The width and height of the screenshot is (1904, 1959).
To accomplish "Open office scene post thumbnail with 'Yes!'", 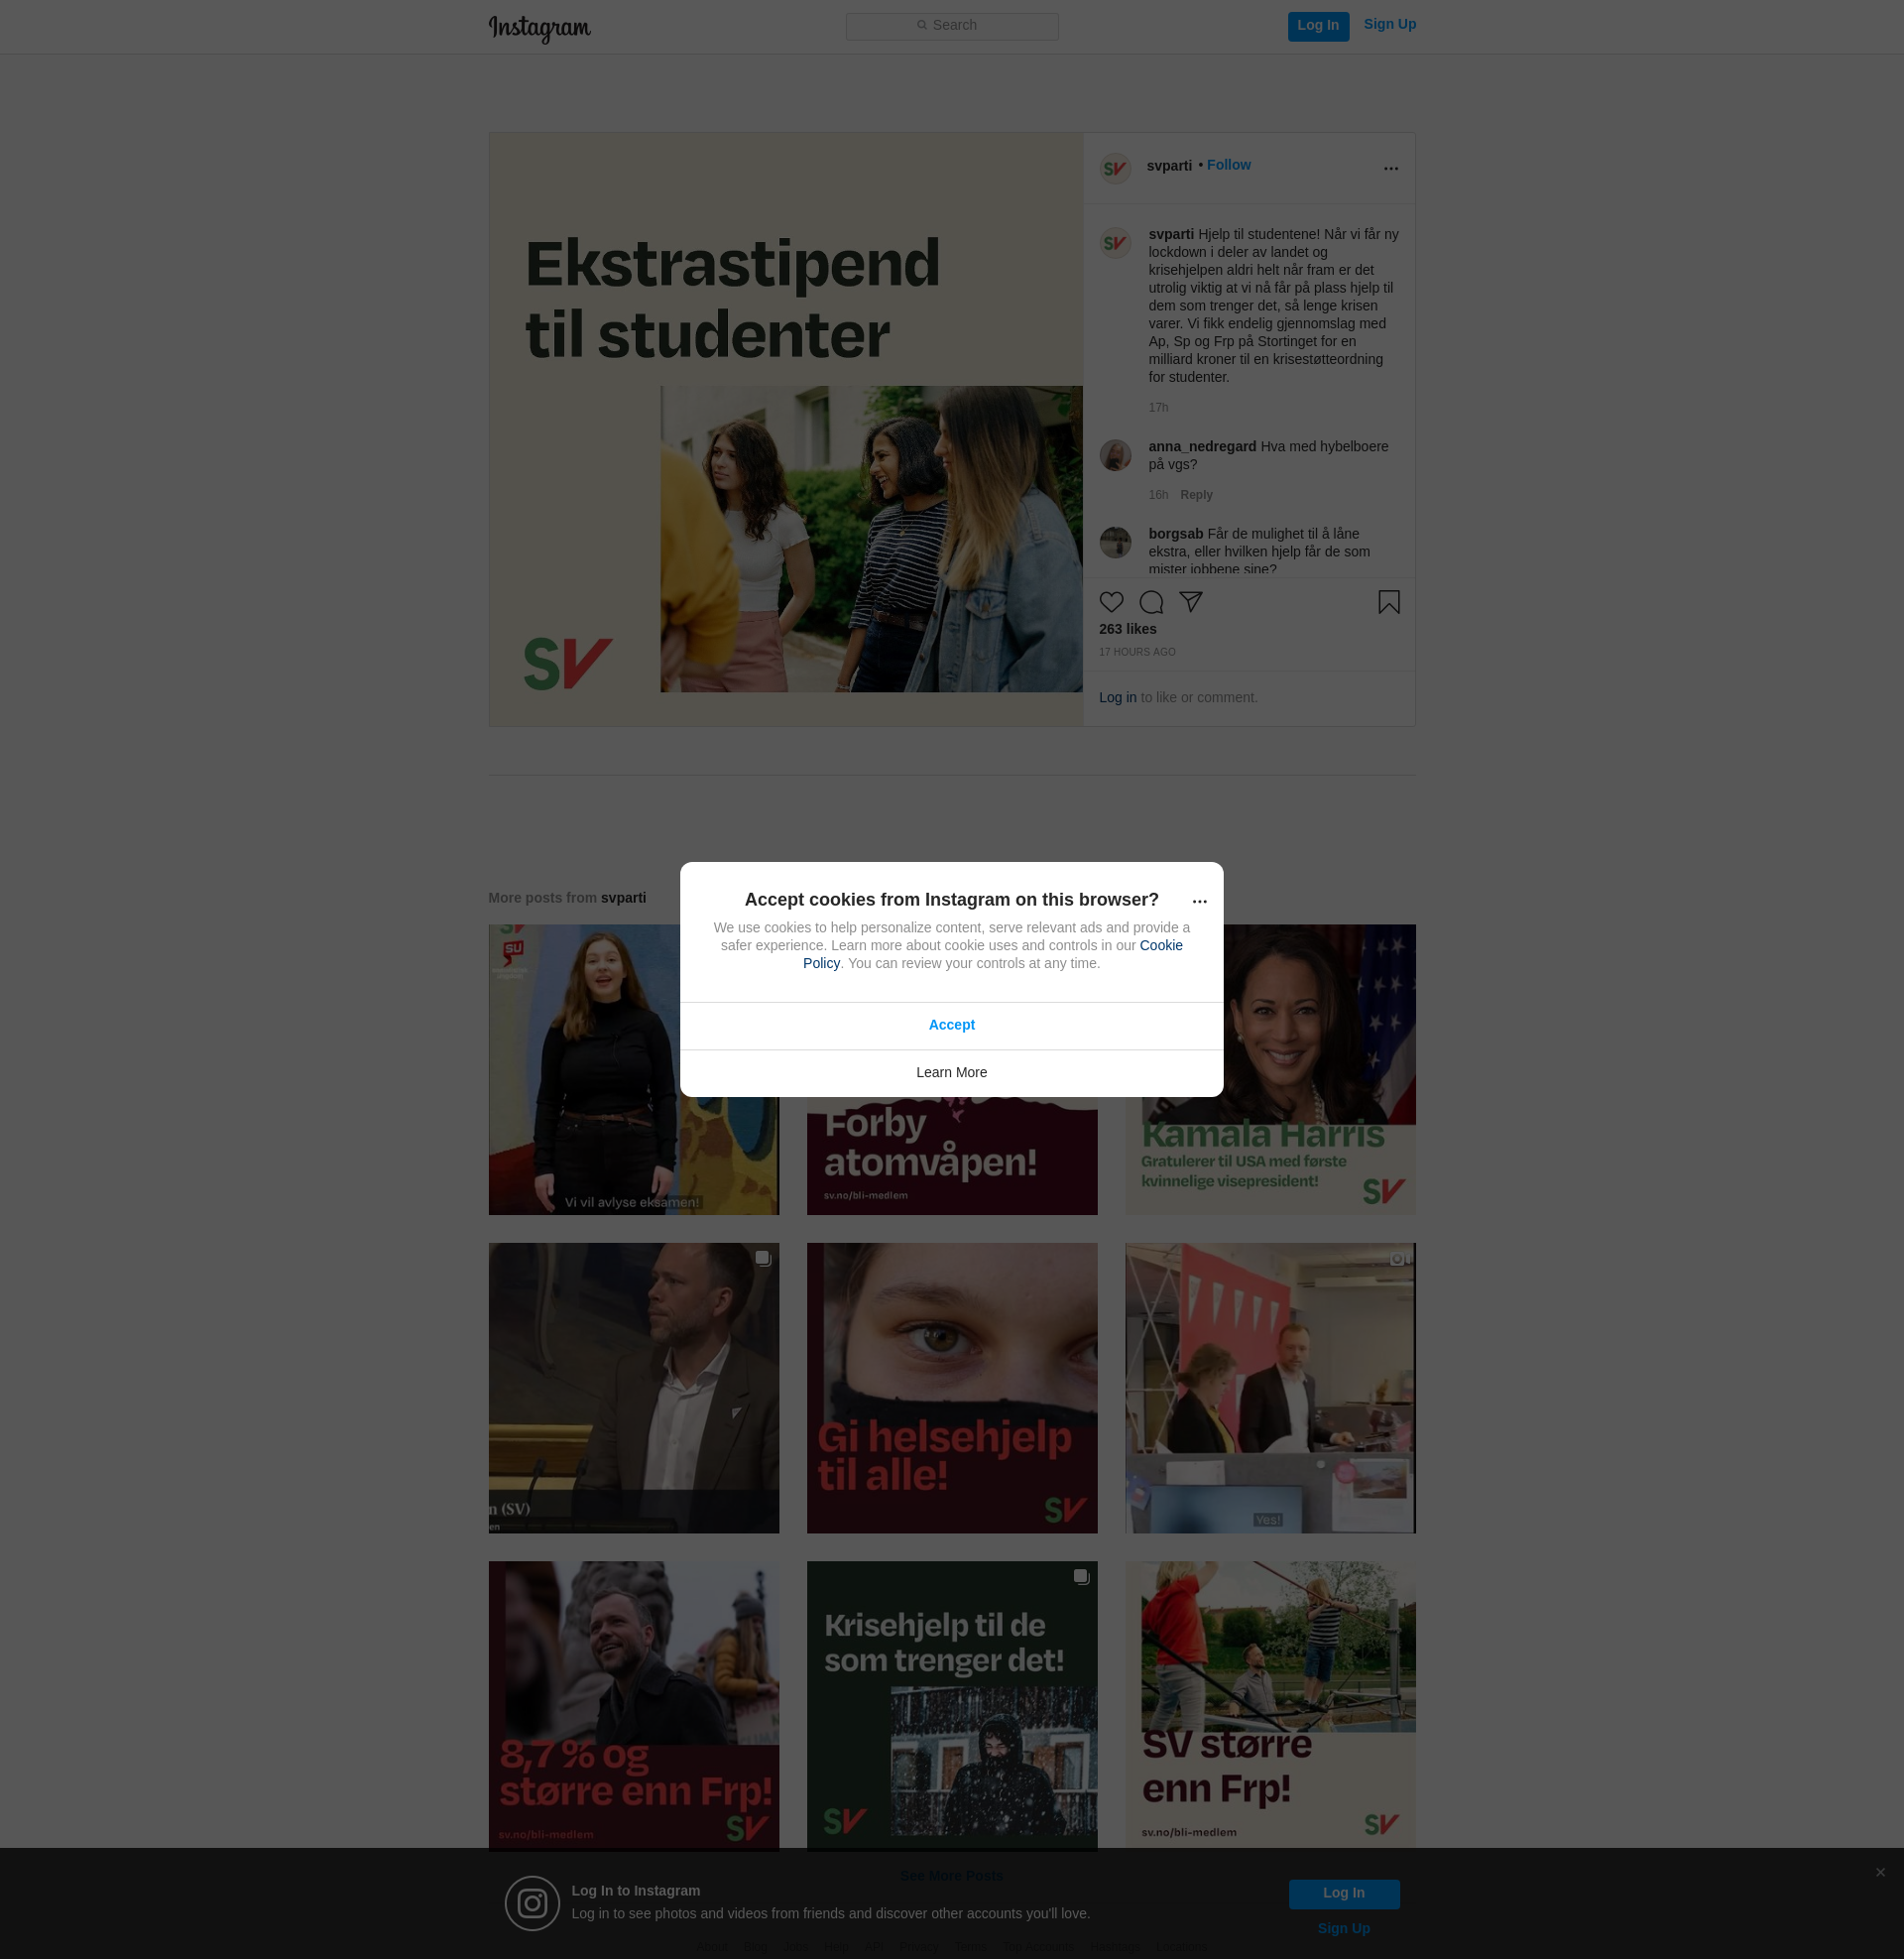I will tap(1270, 1388).
